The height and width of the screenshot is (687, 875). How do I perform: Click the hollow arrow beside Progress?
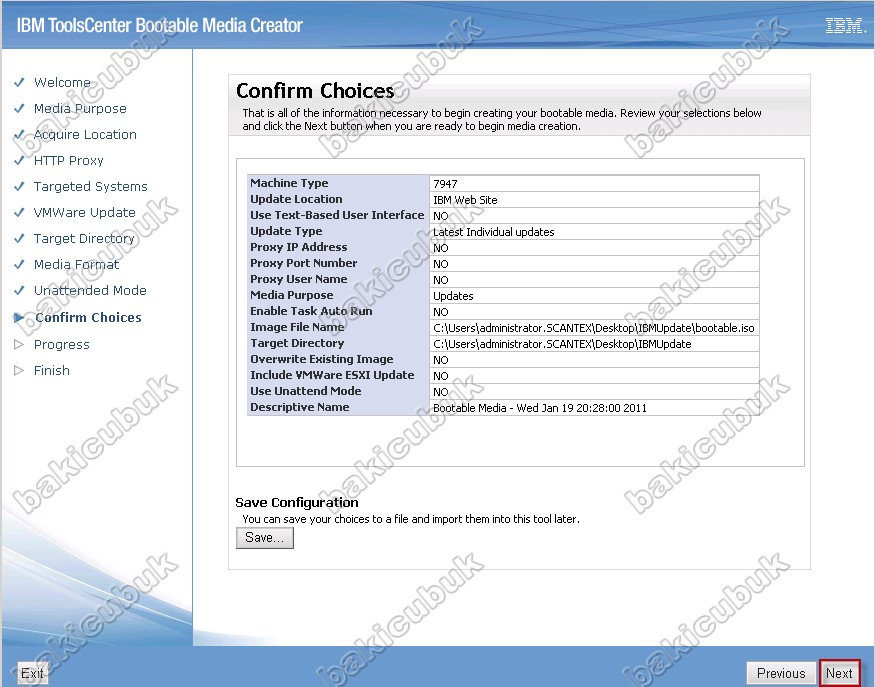pos(19,344)
